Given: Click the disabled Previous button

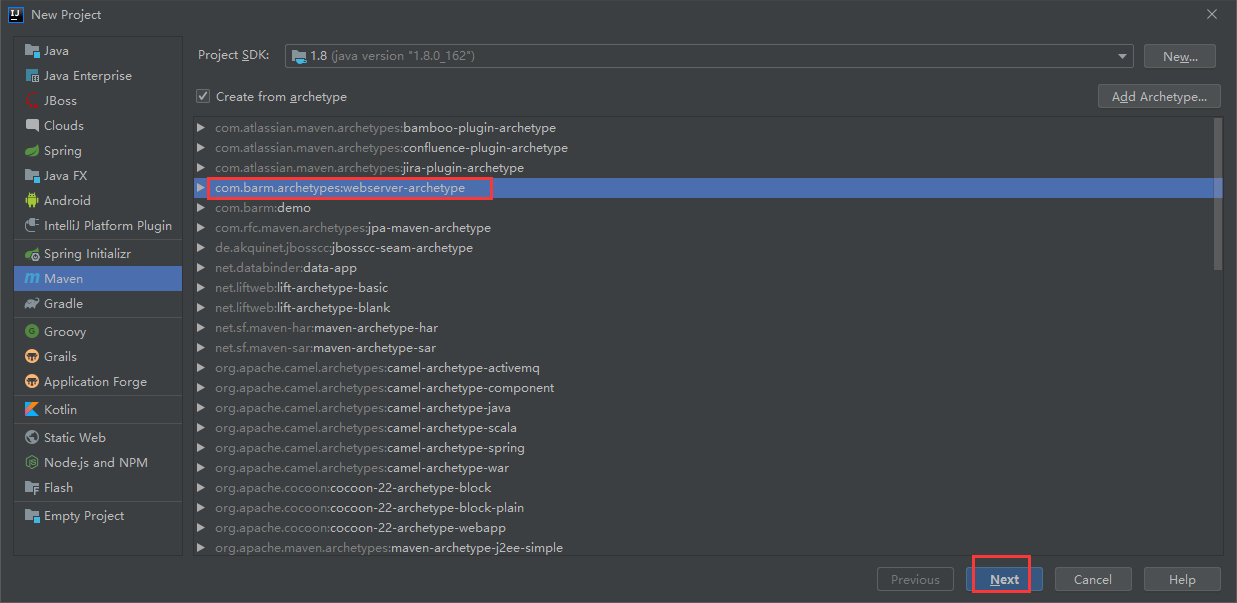Looking at the screenshot, I should coord(915,579).
